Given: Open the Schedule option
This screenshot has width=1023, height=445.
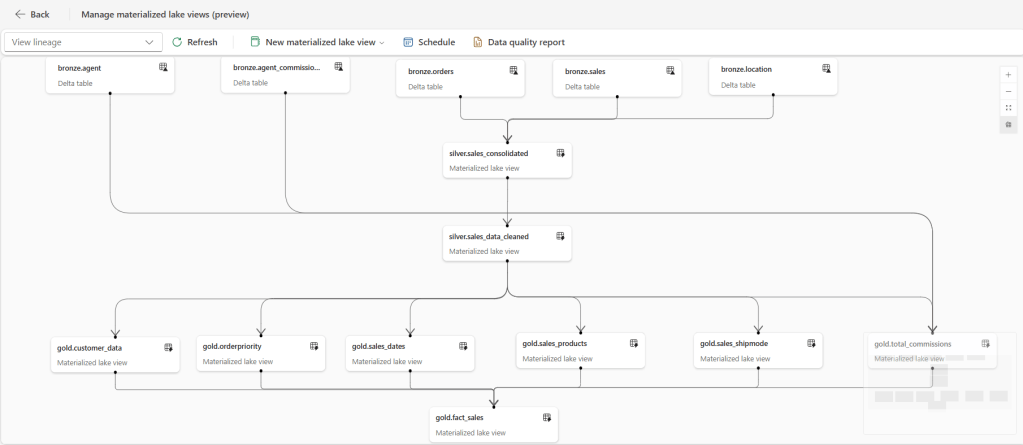Looking at the screenshot, I should 429,42.
